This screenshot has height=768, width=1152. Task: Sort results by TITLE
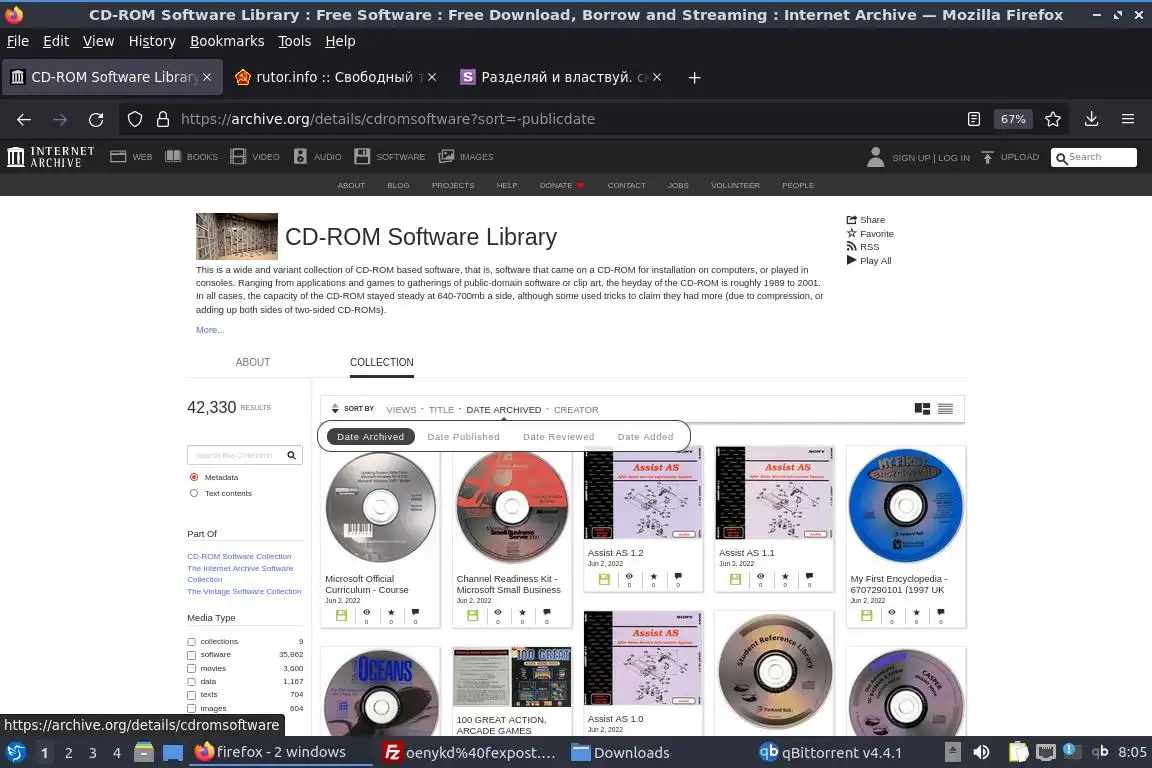442,410
